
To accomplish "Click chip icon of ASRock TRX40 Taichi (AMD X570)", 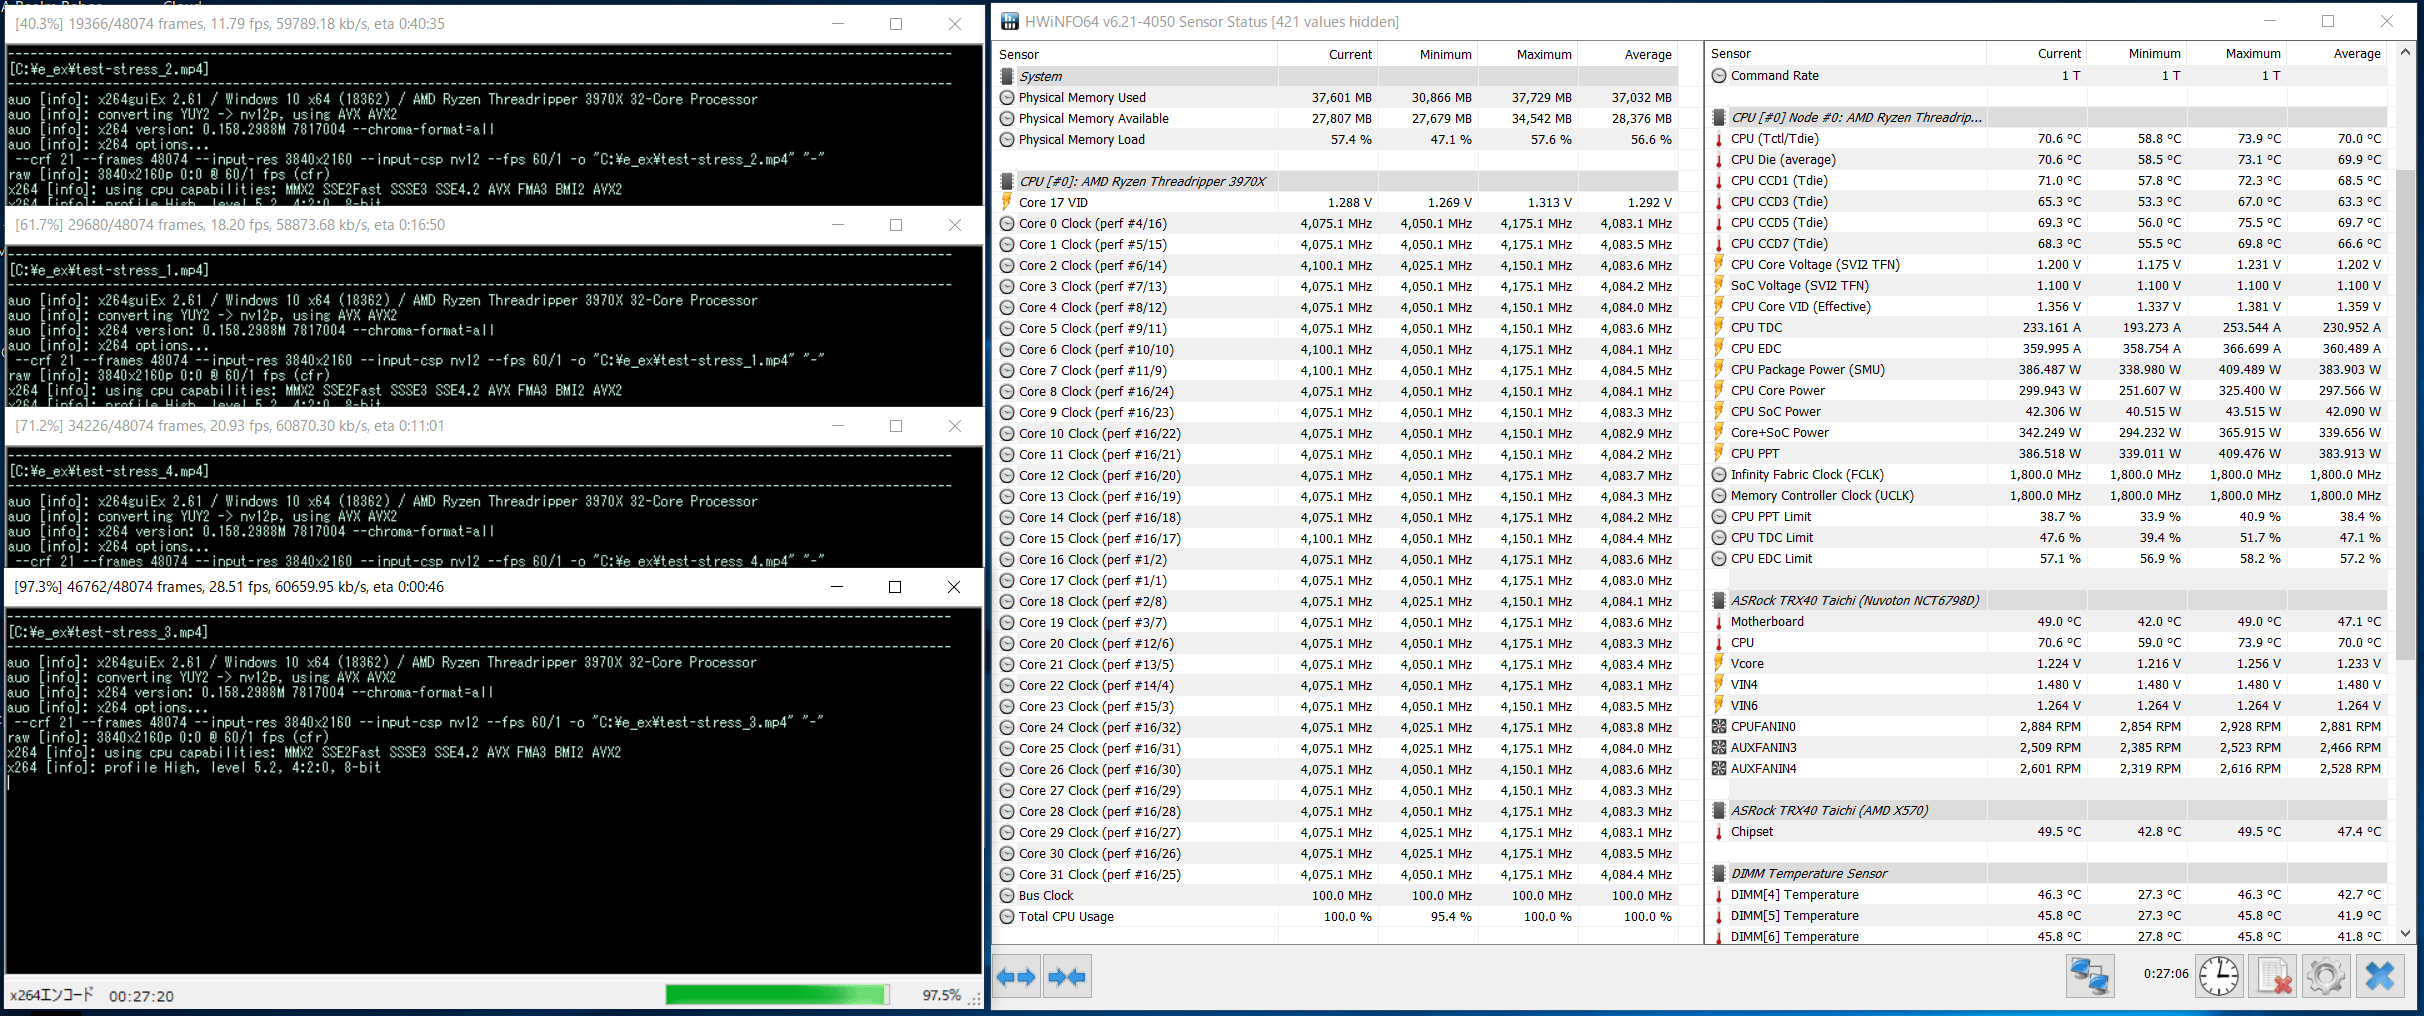I will 1719,810.
